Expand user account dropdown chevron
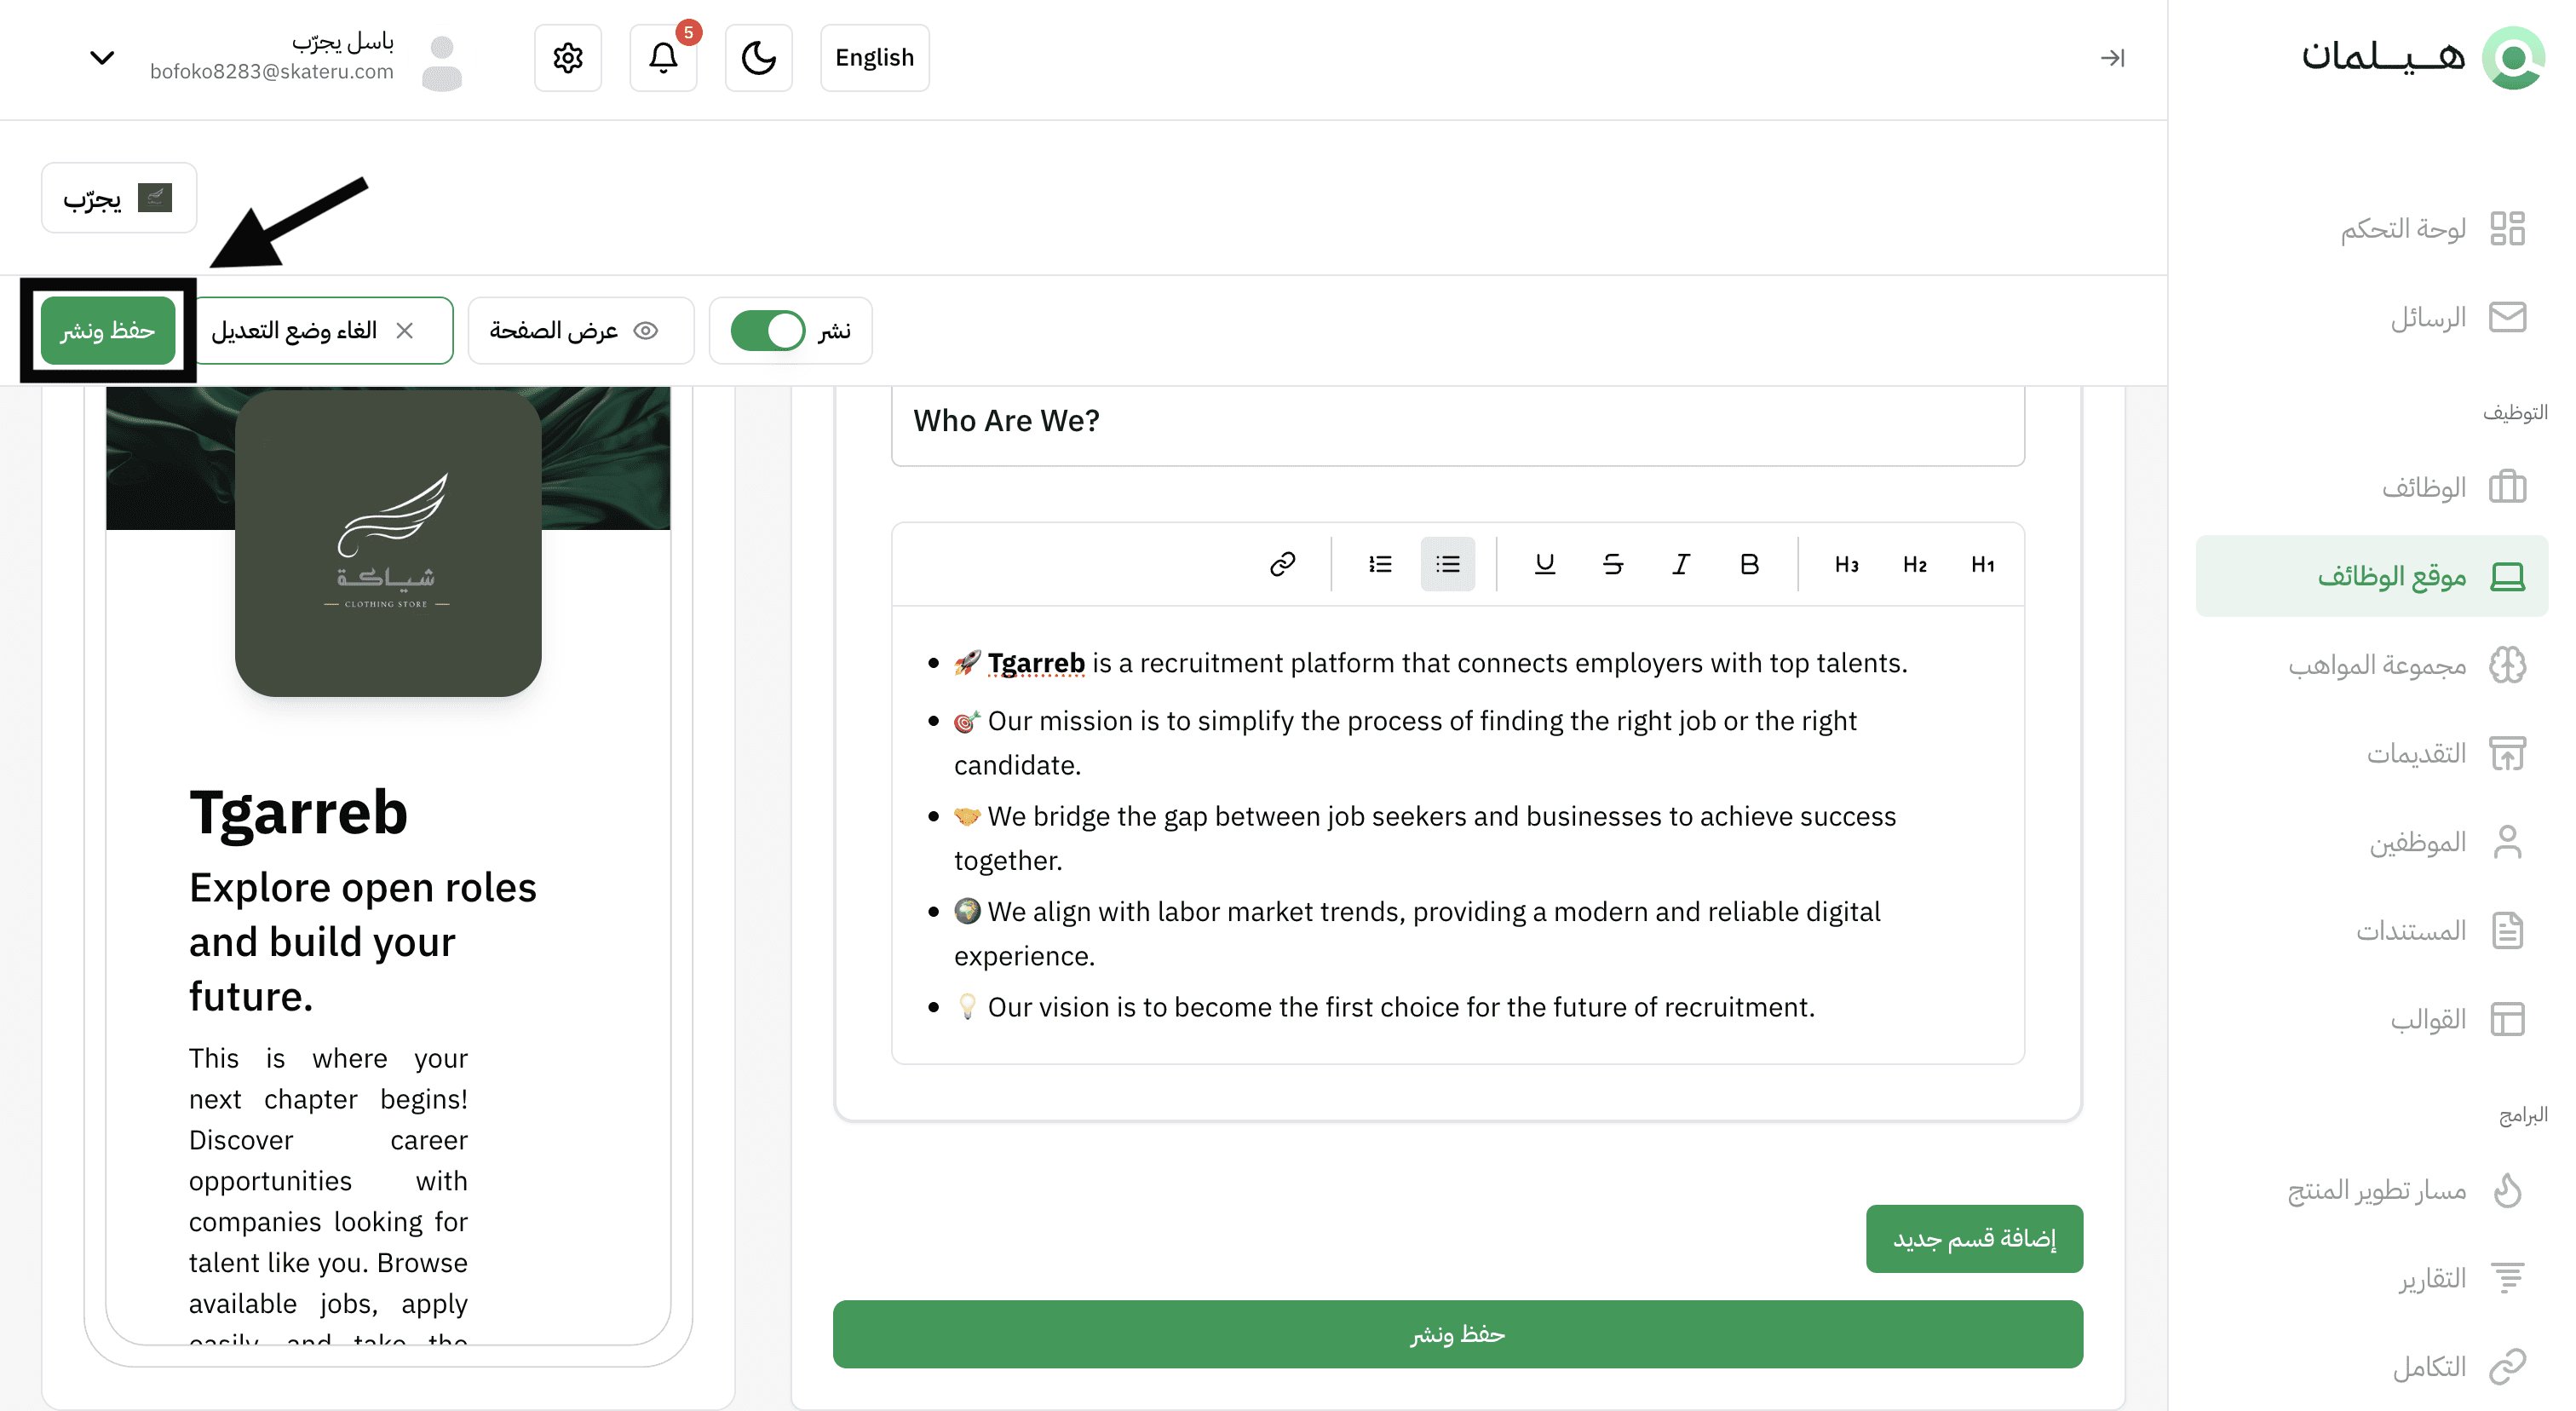The width and height of the screenshot is (2576, 1411). [102, 58]
